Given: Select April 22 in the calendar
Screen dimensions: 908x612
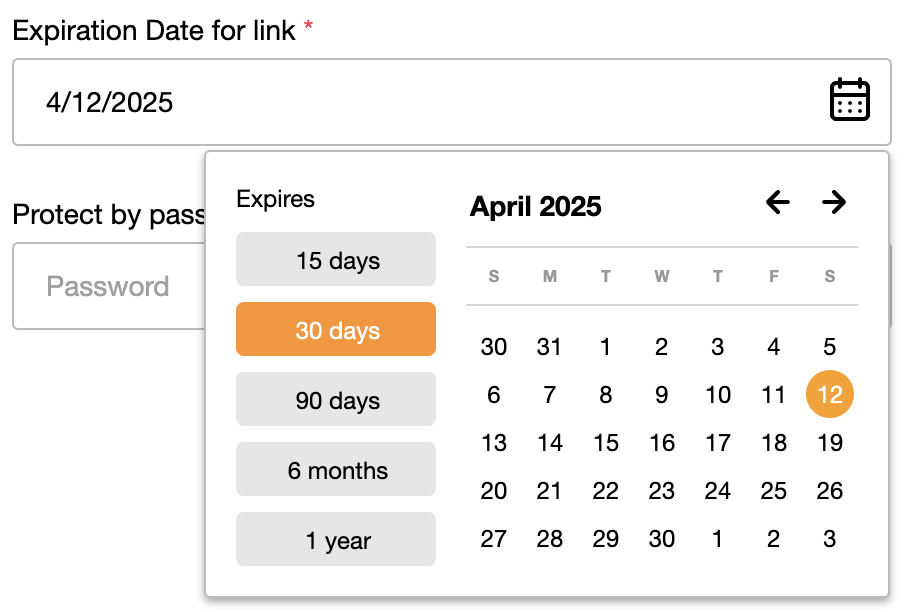Looking at the screenshot, I should (606, 491).
